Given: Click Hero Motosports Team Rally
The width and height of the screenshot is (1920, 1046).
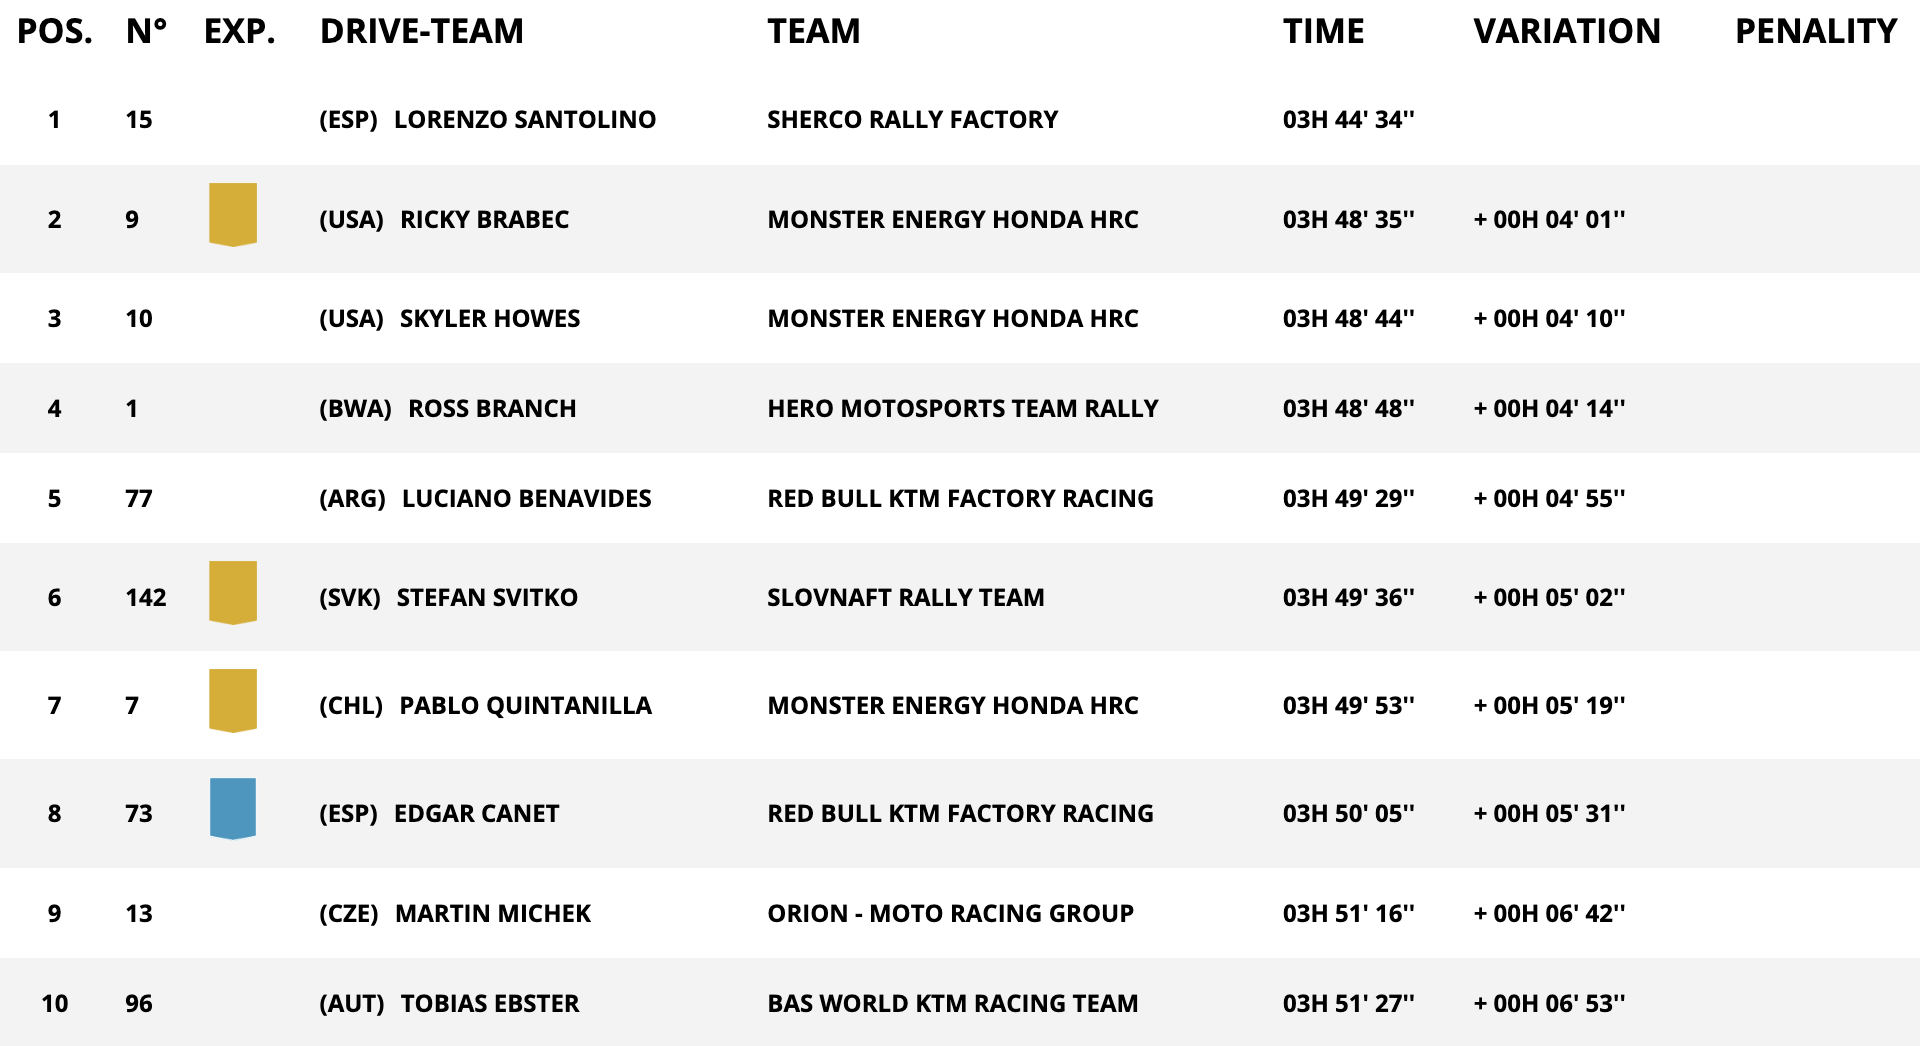Looking at the screenshot, I should click(x=962, y=408).
